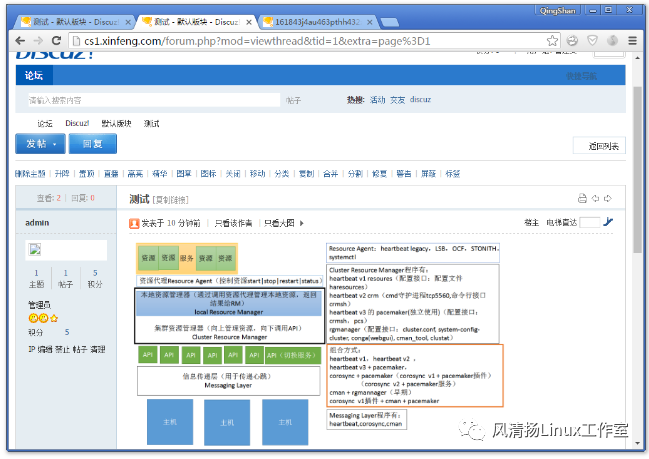Image resolution: width=649 pixels, height=459 pixels.
Task: Click the 置顶 moderation link
Action: (x=87, y=174)
